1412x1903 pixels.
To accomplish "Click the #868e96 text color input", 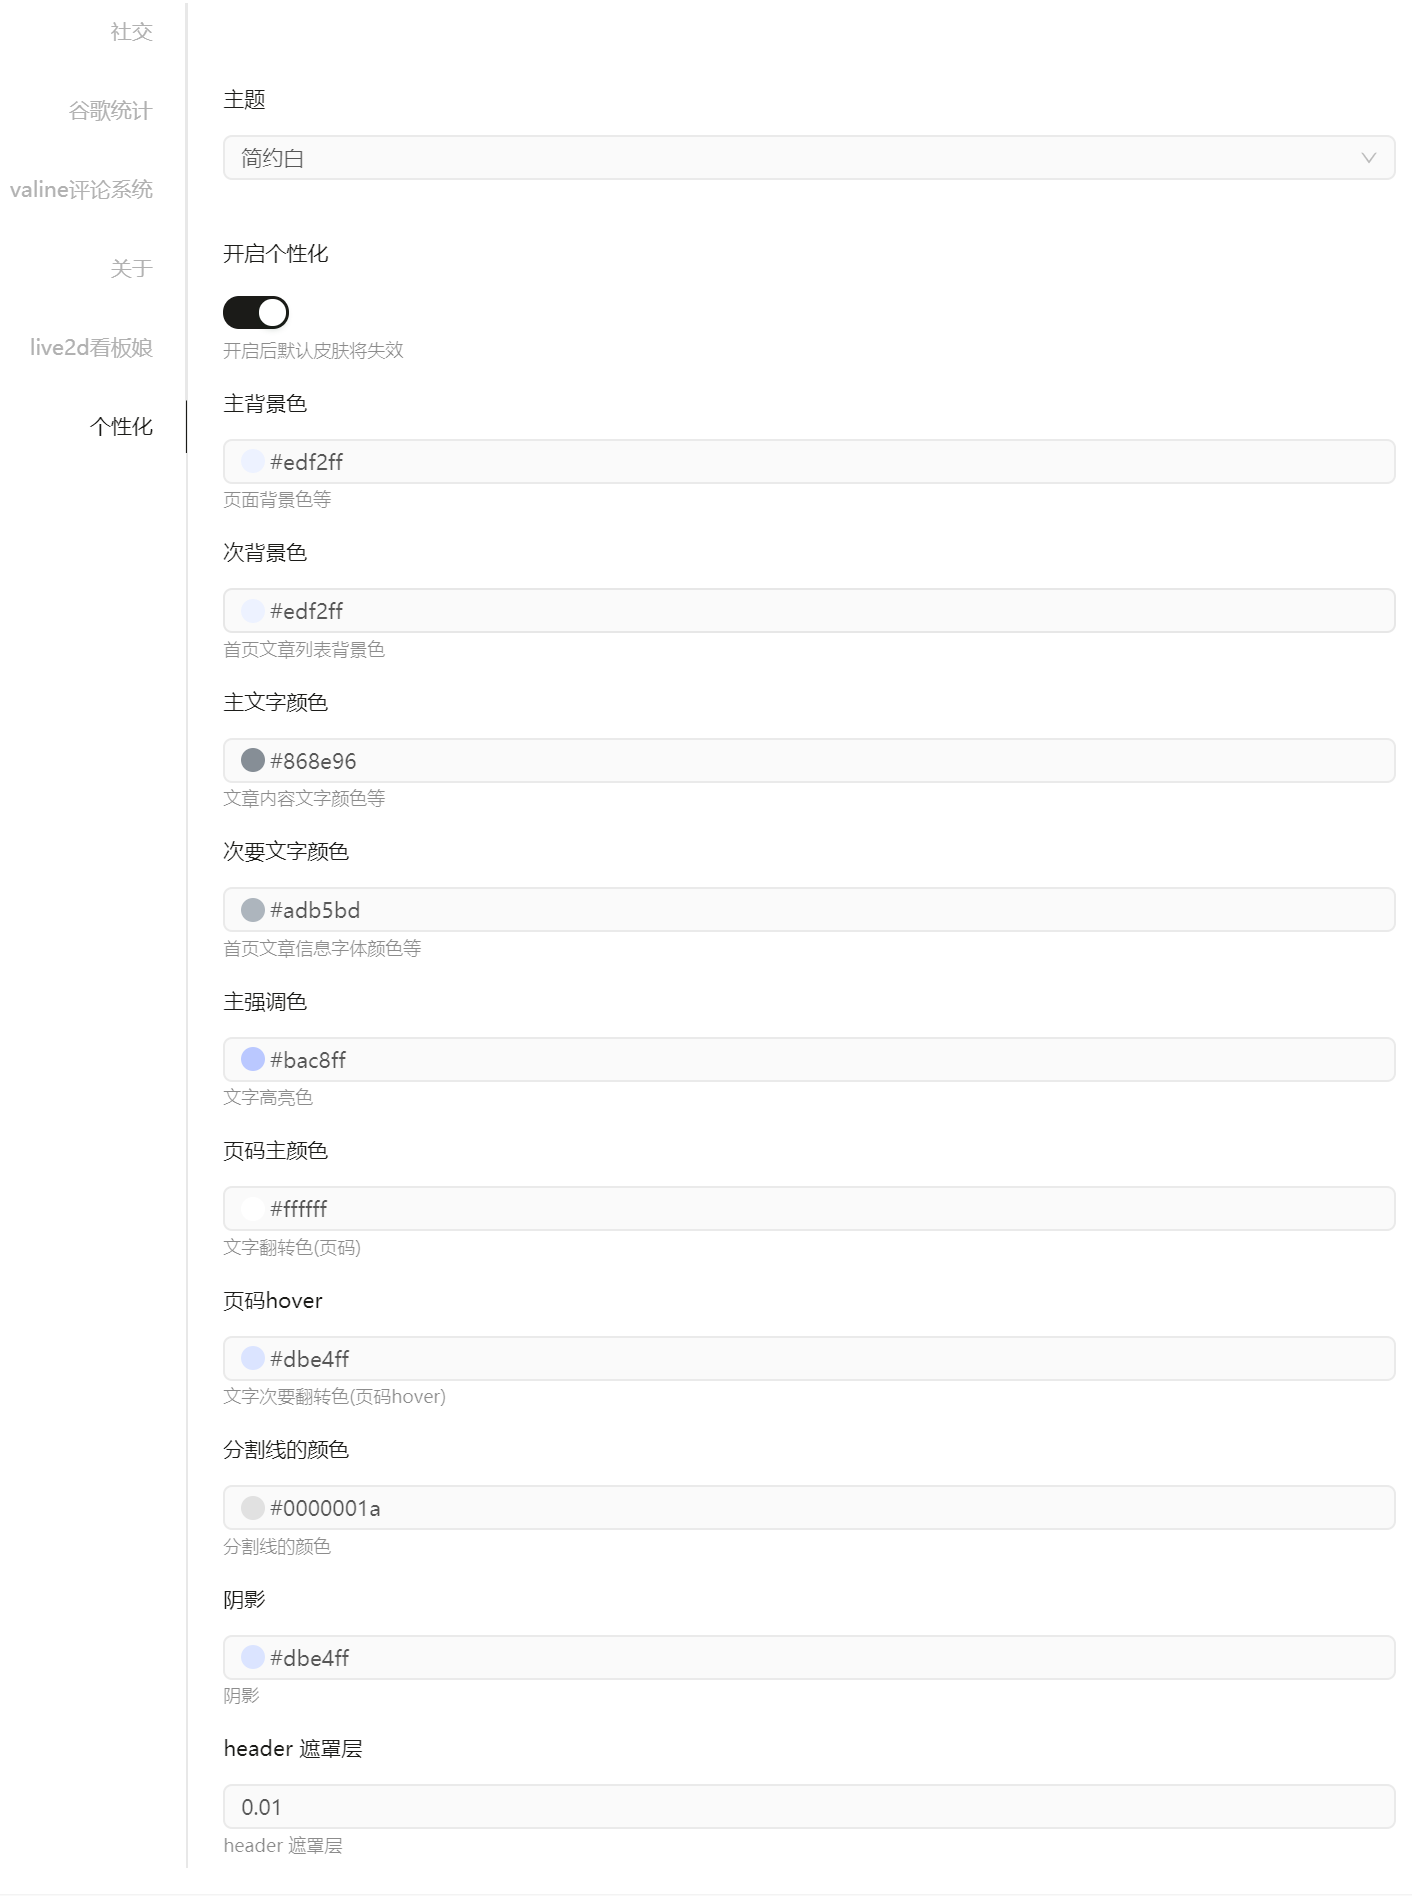I will coord(808,761).
